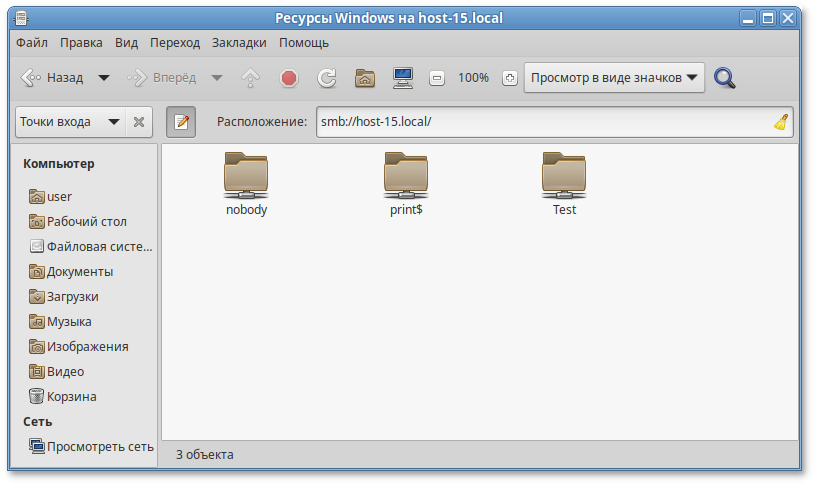Click the Computer icon in toolbar

point(403,78)
